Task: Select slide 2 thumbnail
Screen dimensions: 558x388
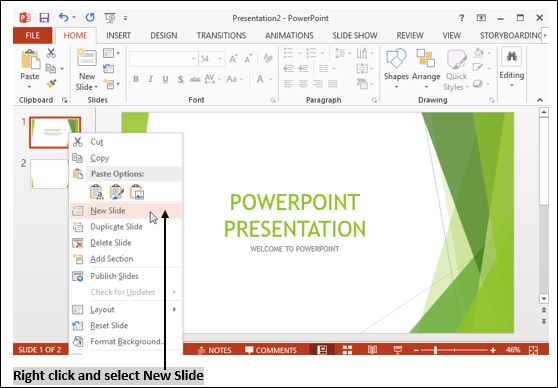Action: pyautogui.click(x=49, y=174)
